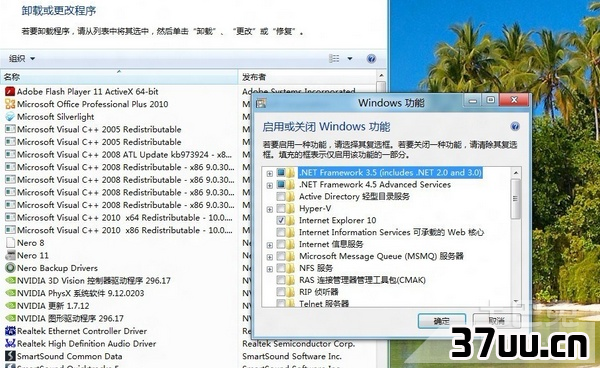The width and height of the screenshot is (600, 368).
Task: Click the NVIDIA 3D Vision icon
Action: coord(10,281)
